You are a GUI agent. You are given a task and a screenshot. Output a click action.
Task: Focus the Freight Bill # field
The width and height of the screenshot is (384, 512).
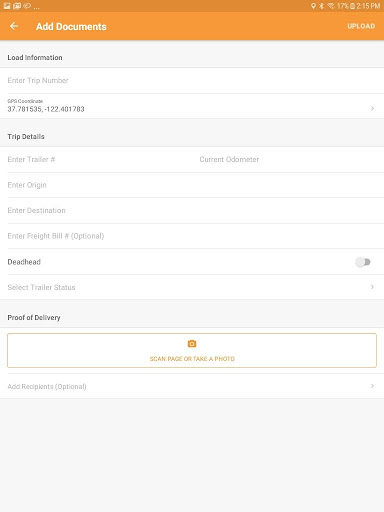pos(195,236)
